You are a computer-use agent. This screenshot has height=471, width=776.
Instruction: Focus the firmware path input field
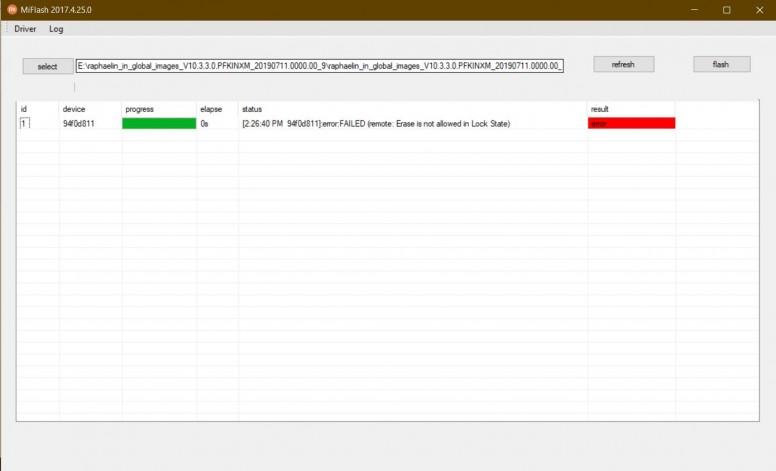[x=320, y=66]
